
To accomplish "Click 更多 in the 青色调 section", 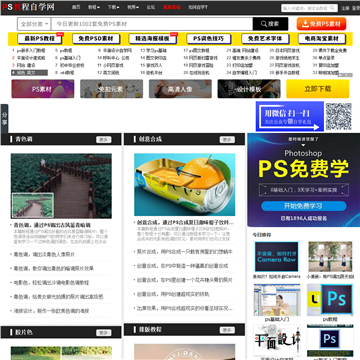I will [104, 139].
